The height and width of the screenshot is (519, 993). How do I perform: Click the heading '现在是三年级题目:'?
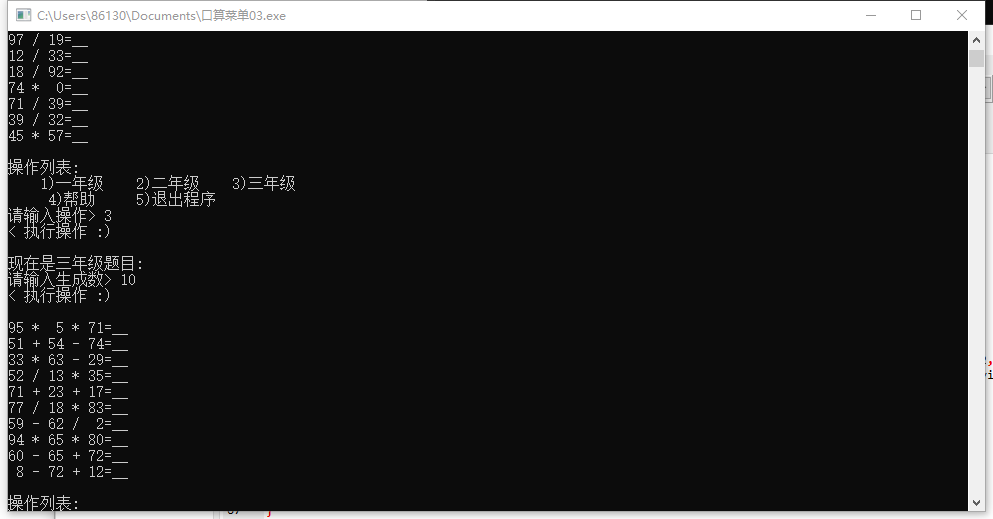pyautogui.click(x=76, y=263)
